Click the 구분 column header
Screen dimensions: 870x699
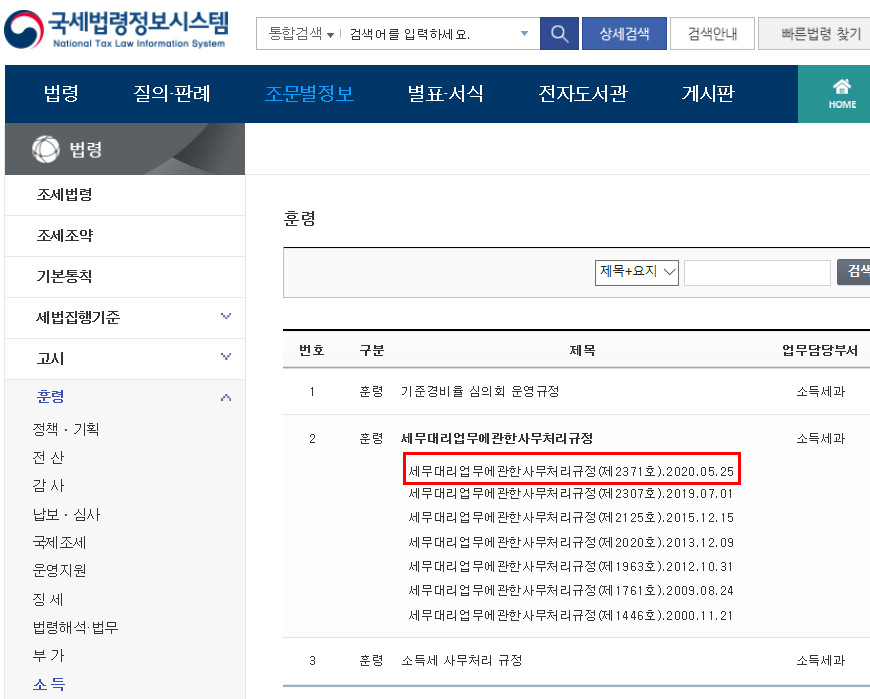371,351
